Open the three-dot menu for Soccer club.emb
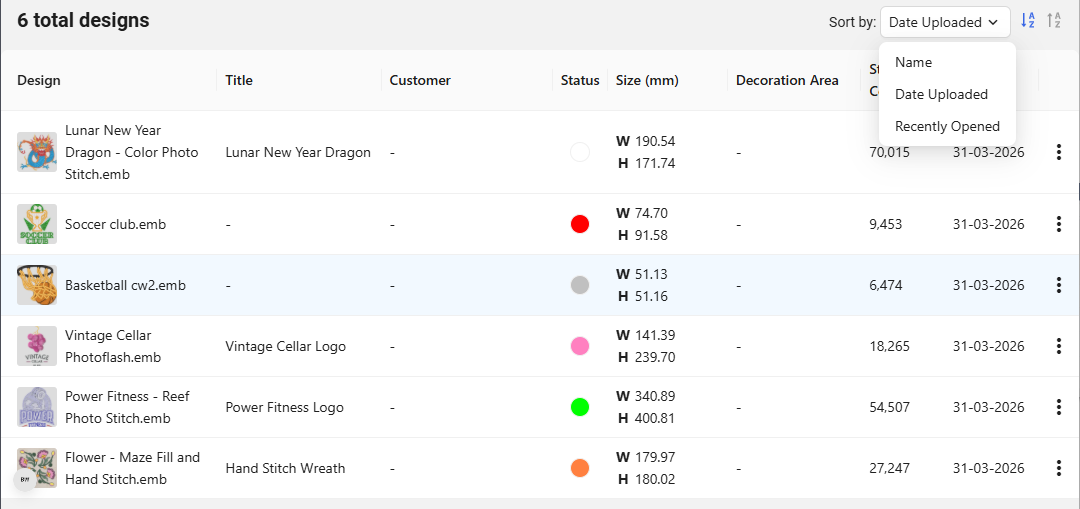The image size is (1080, 509). (x=1058, y=224)
